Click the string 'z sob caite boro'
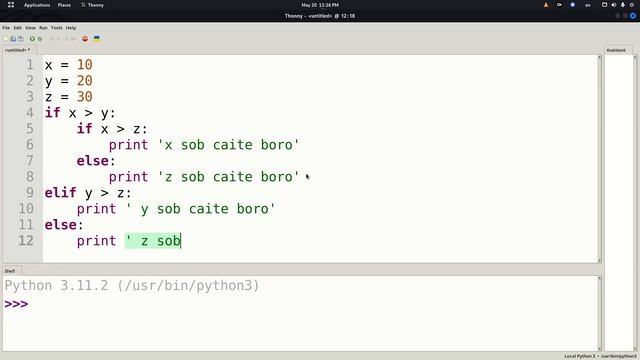Viewport: 640px width, 360px height. [229, 177]
